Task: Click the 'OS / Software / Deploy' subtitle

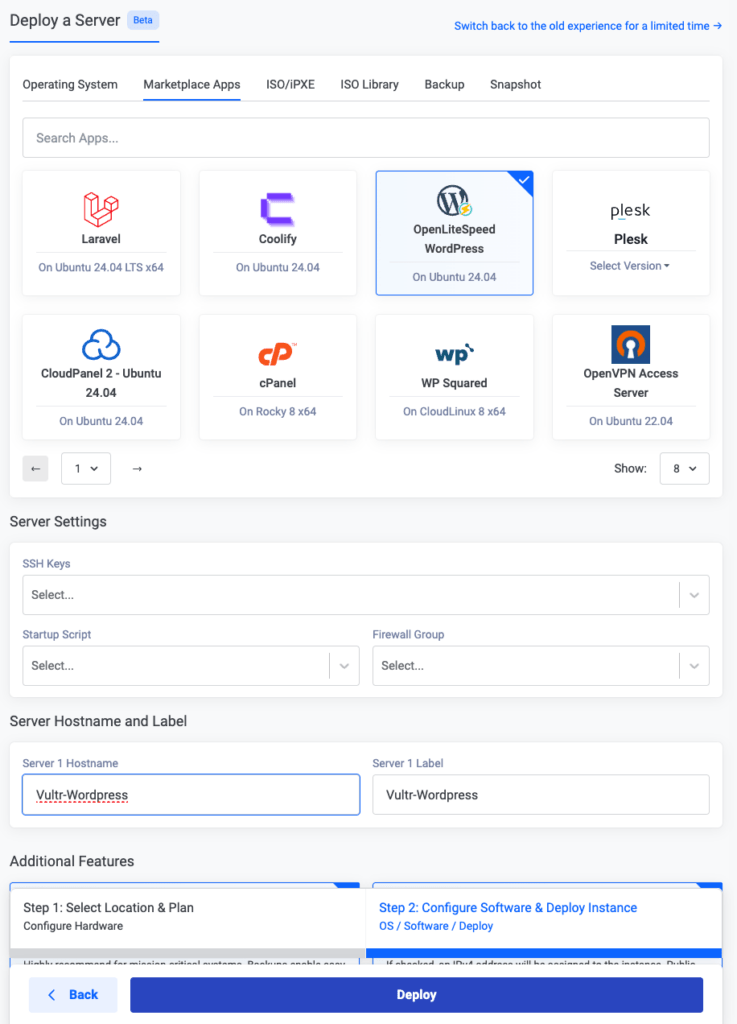Action: click(436, 926)
